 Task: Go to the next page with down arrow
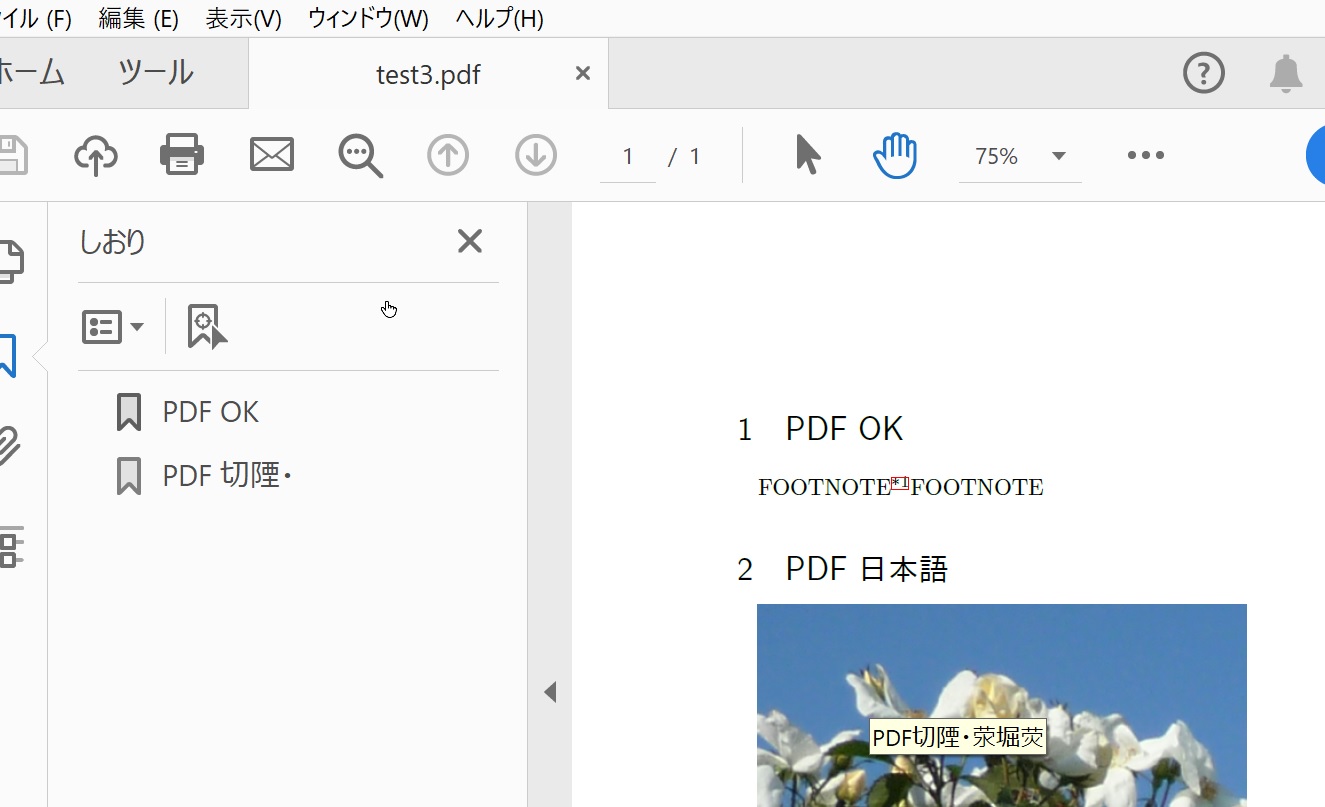(x=535, y=155)
